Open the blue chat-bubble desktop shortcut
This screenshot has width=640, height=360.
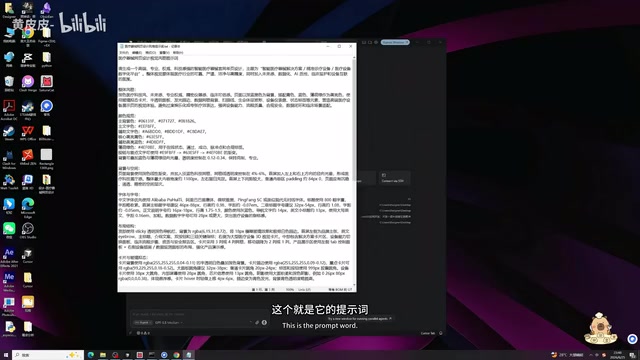(x=47, y=108)
